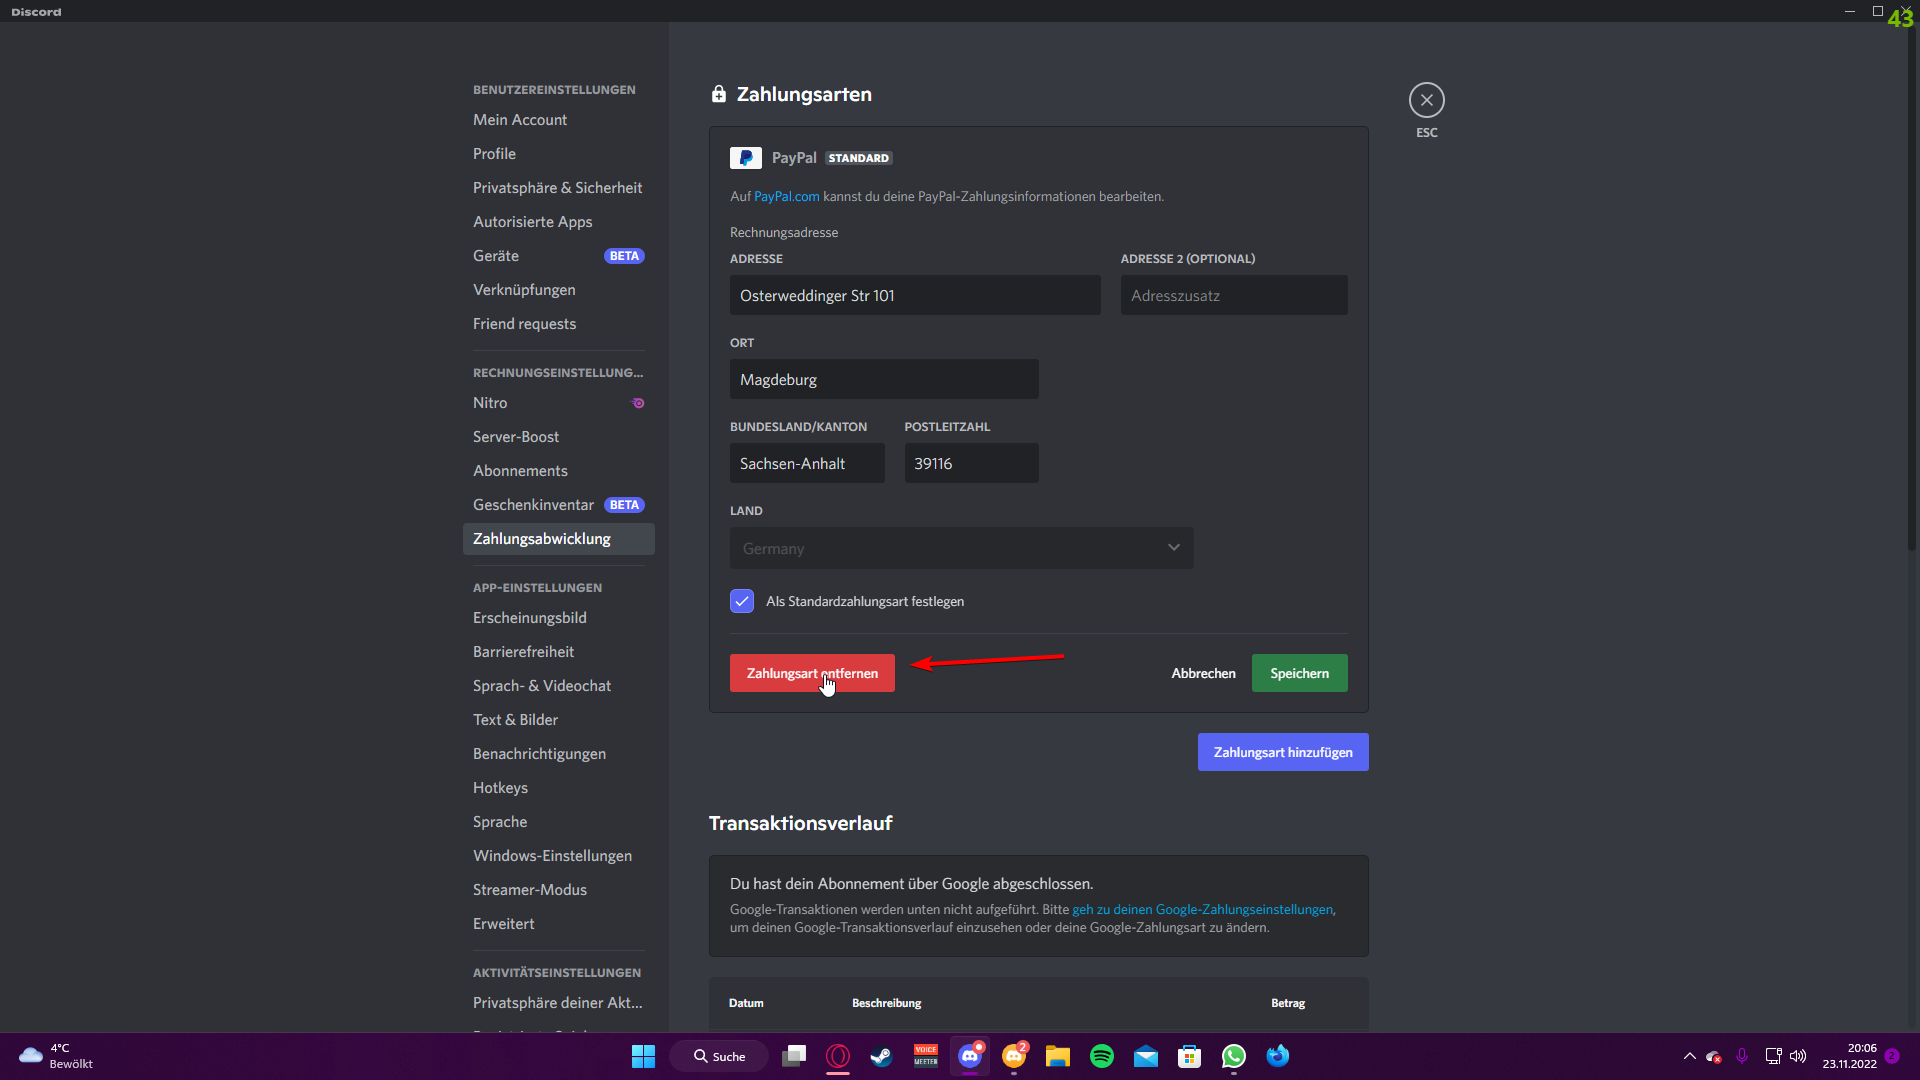The height and width of the screenshot is (1080, 1920).
Task: Select Mein Account in sidebar
Action: coord(519,120)
